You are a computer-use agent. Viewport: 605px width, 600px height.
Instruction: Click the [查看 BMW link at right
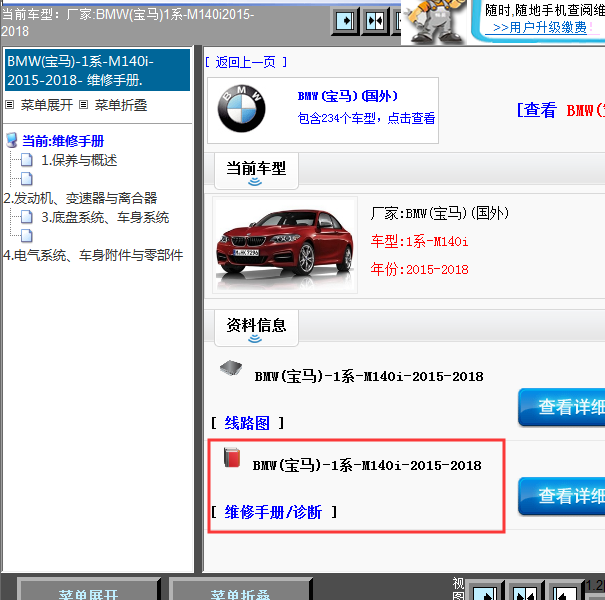coord(560,110)
